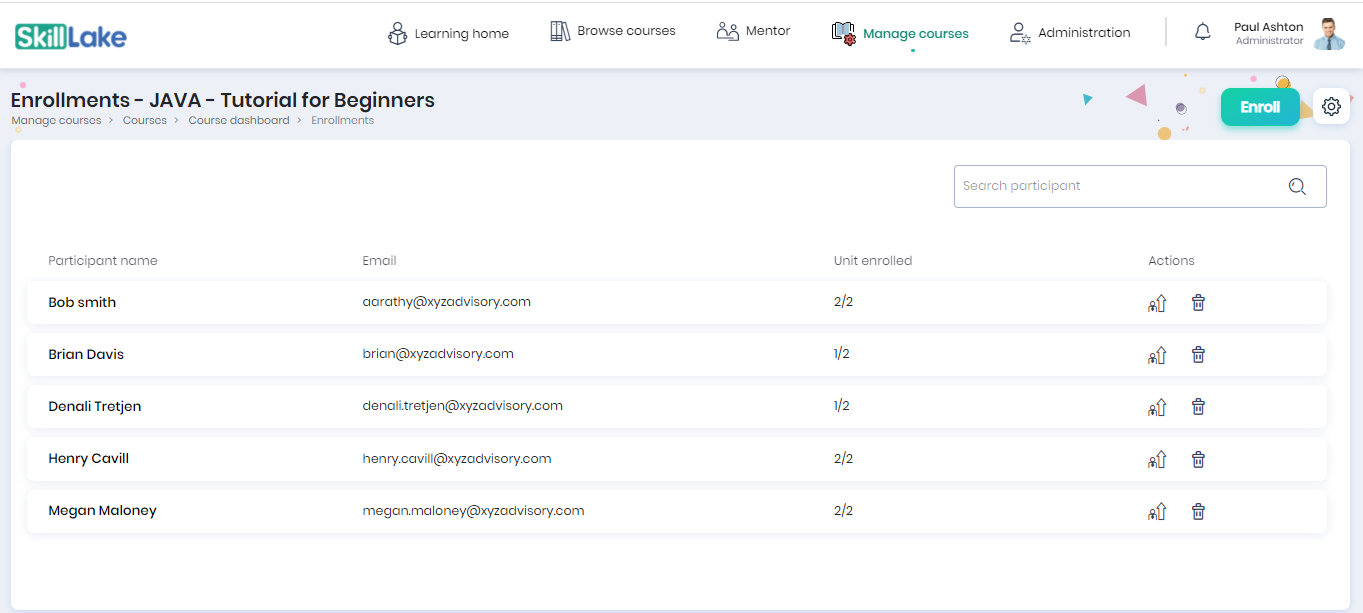Click the Unit enrolled column header
Image resolution: width=1363 pixels, height=613 pixels.
[873, 261]
